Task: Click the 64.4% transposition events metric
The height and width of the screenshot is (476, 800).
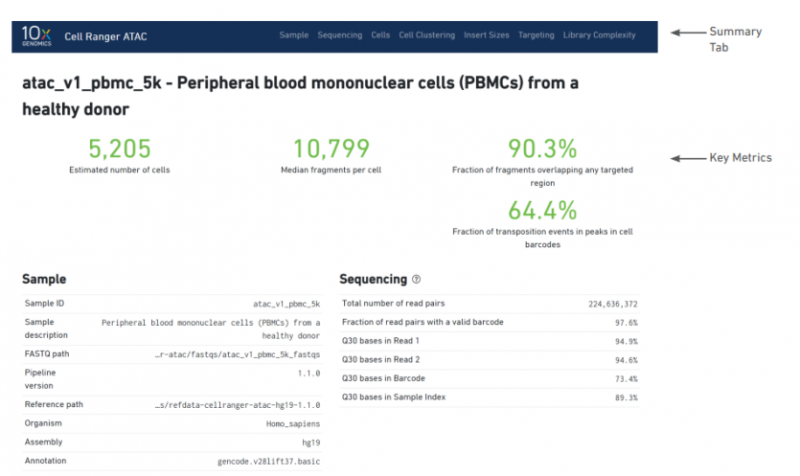Action: 542,211
